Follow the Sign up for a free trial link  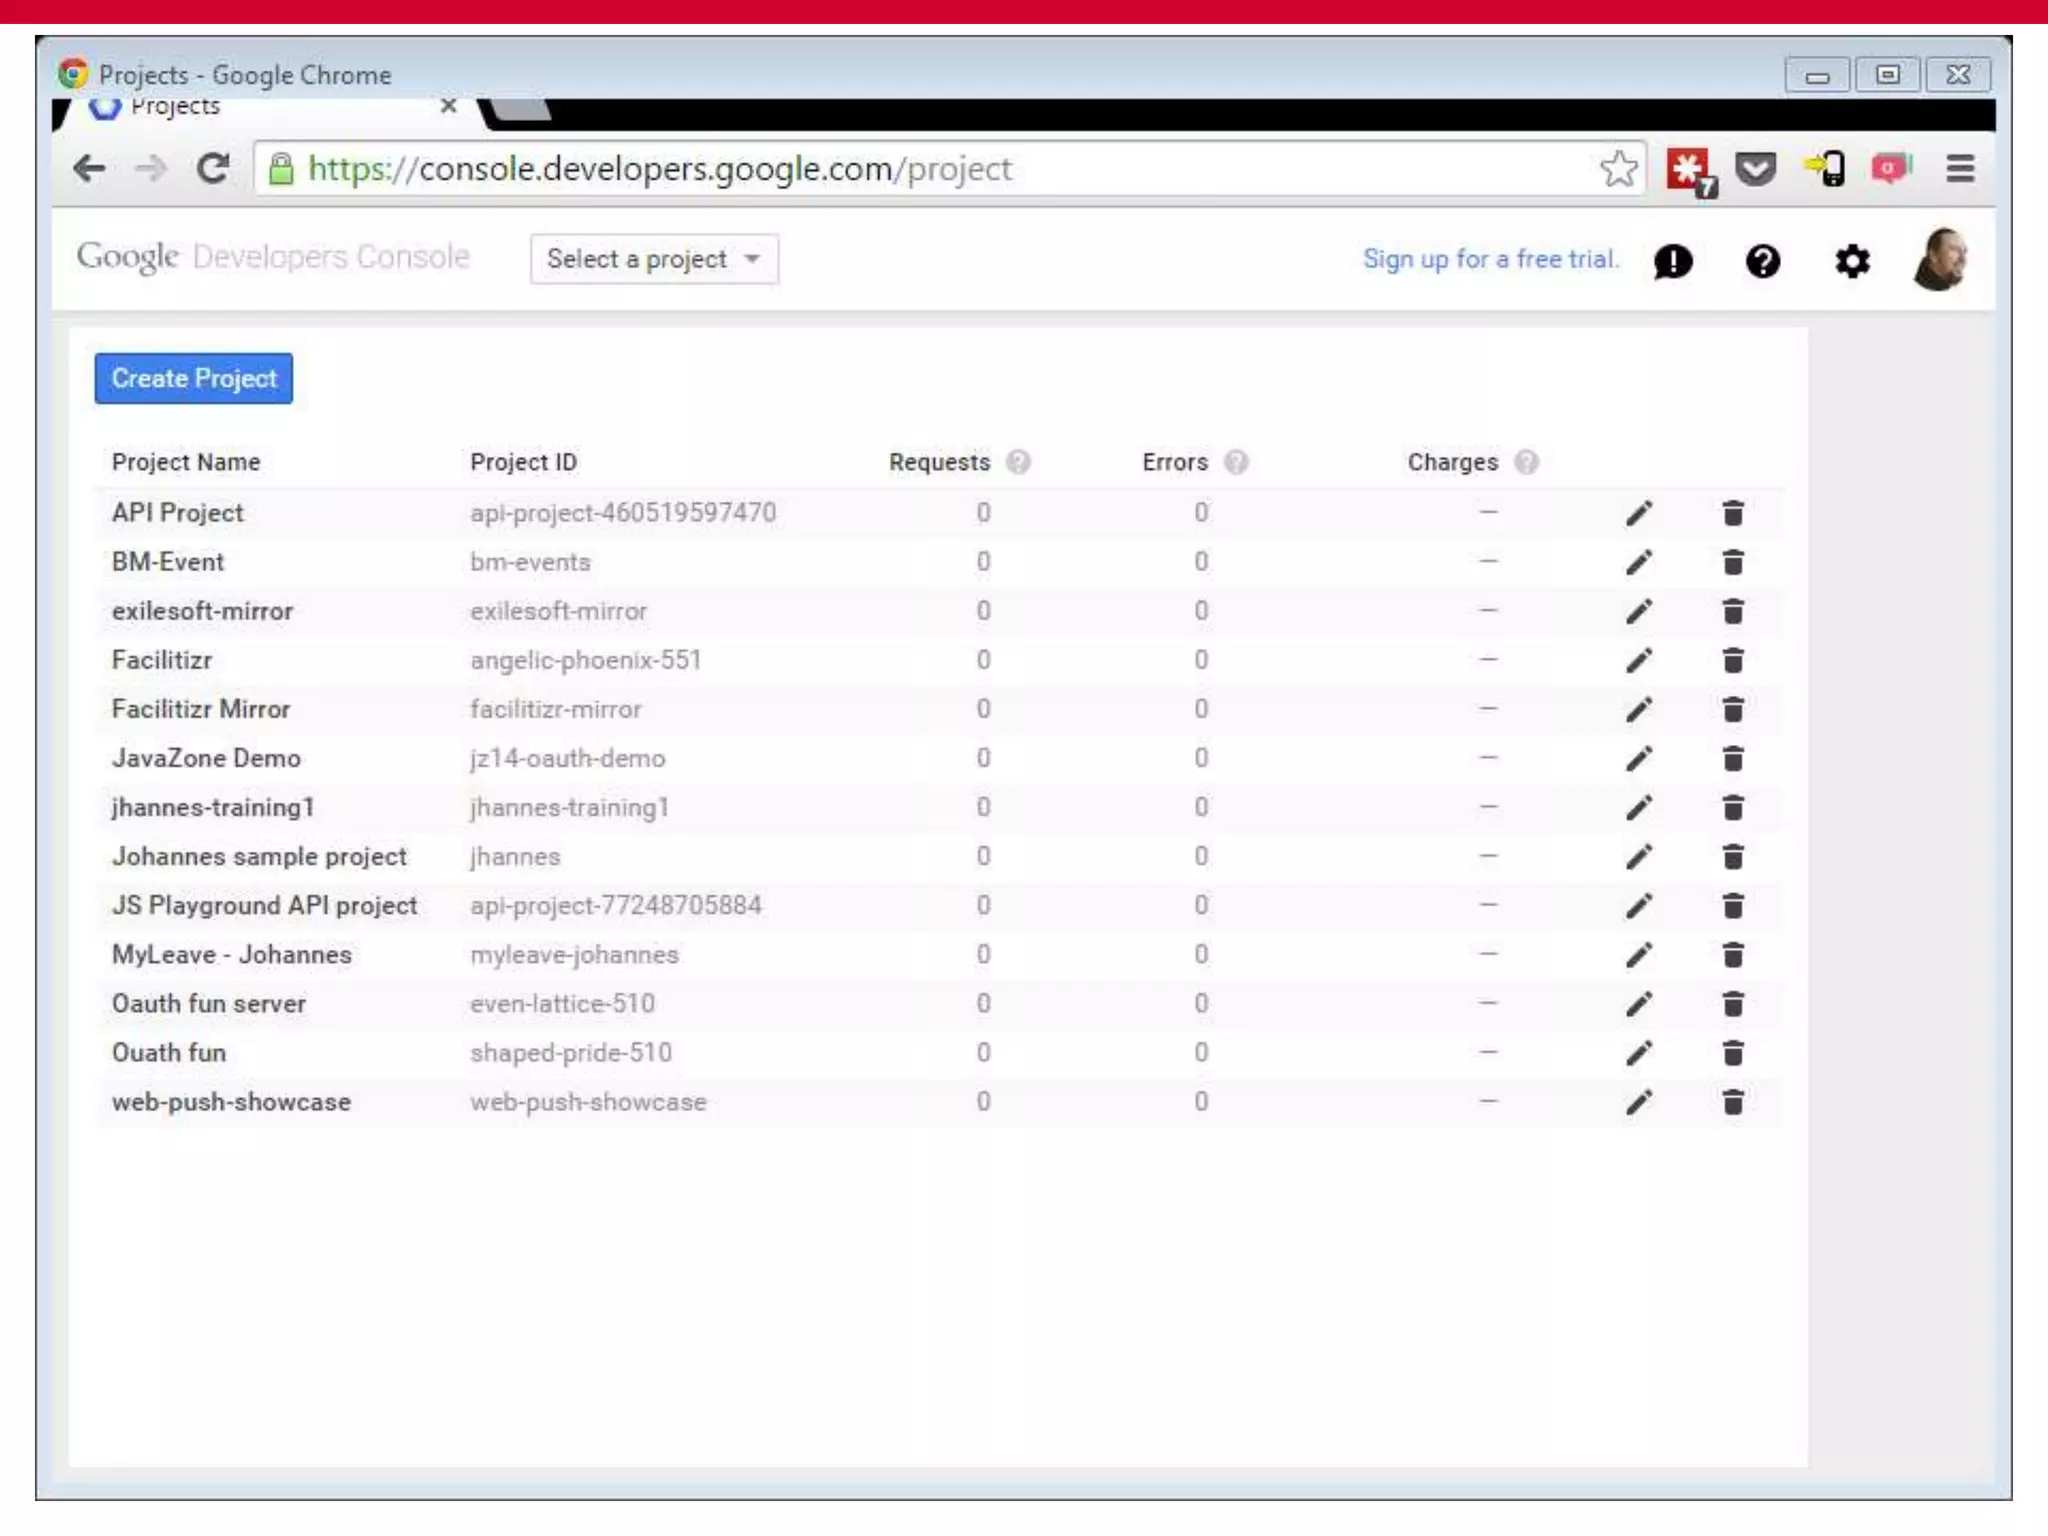[1490, 259]
